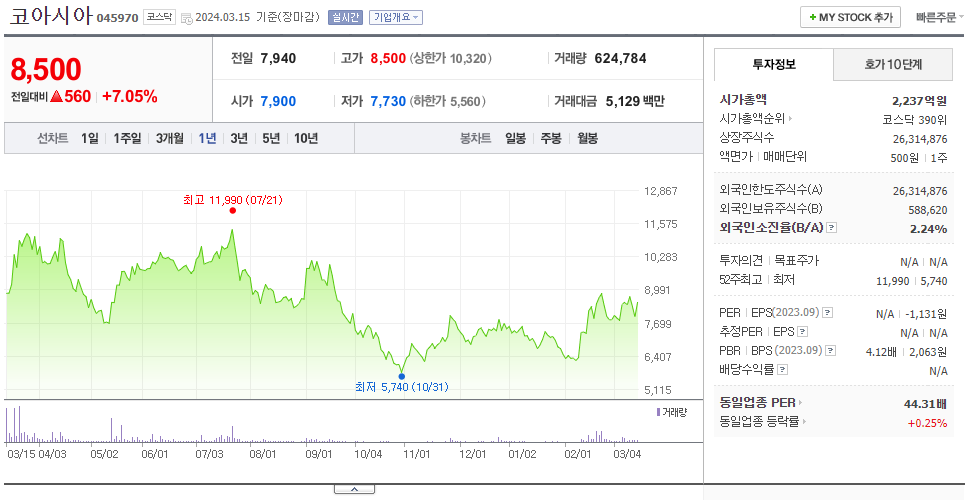The image size is (968, 500).
Task: Click the +7.05% change rate
Action: point(130,96)
